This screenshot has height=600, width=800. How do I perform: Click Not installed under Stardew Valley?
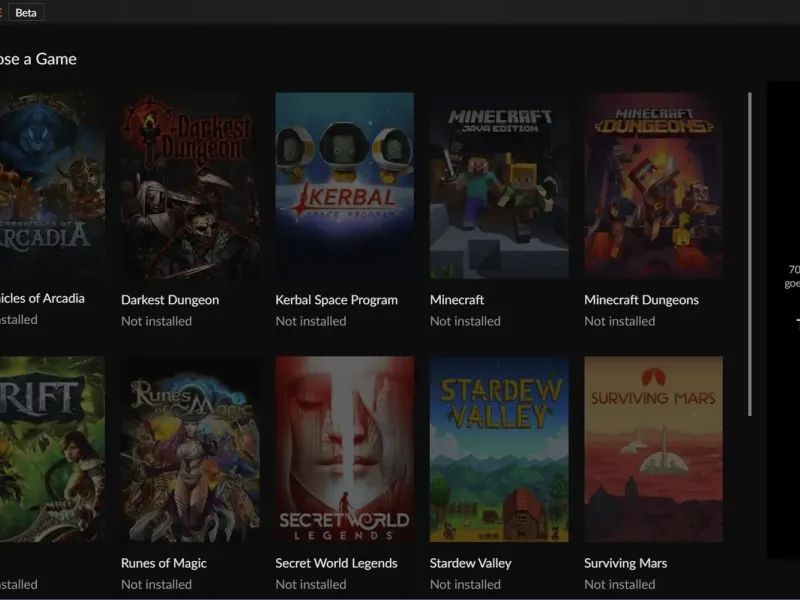point(465,585)
